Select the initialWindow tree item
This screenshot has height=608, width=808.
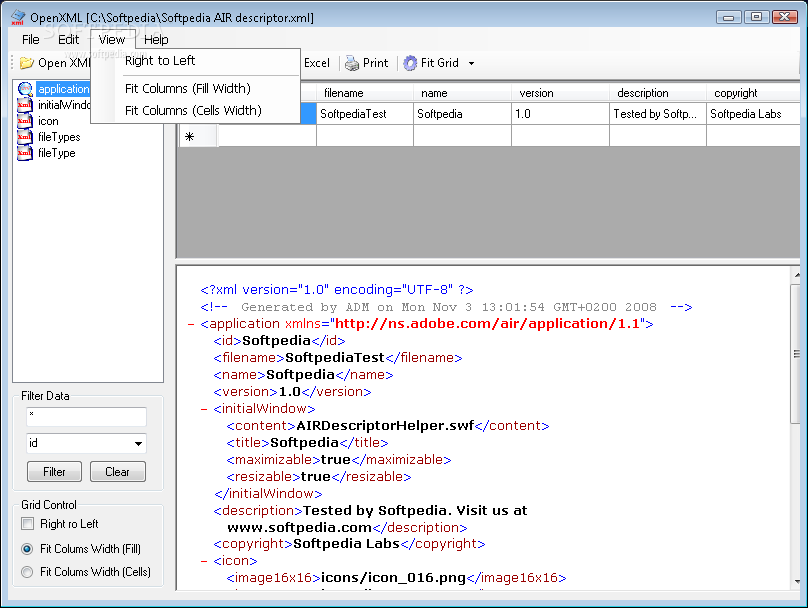tap(64, 105)
